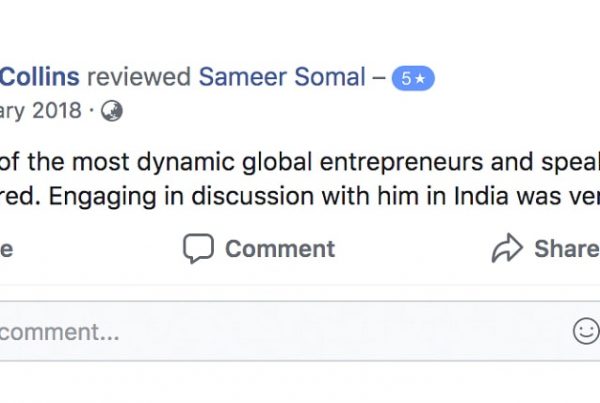
Task: Click the globe public privacy icon
Action: 111,111
